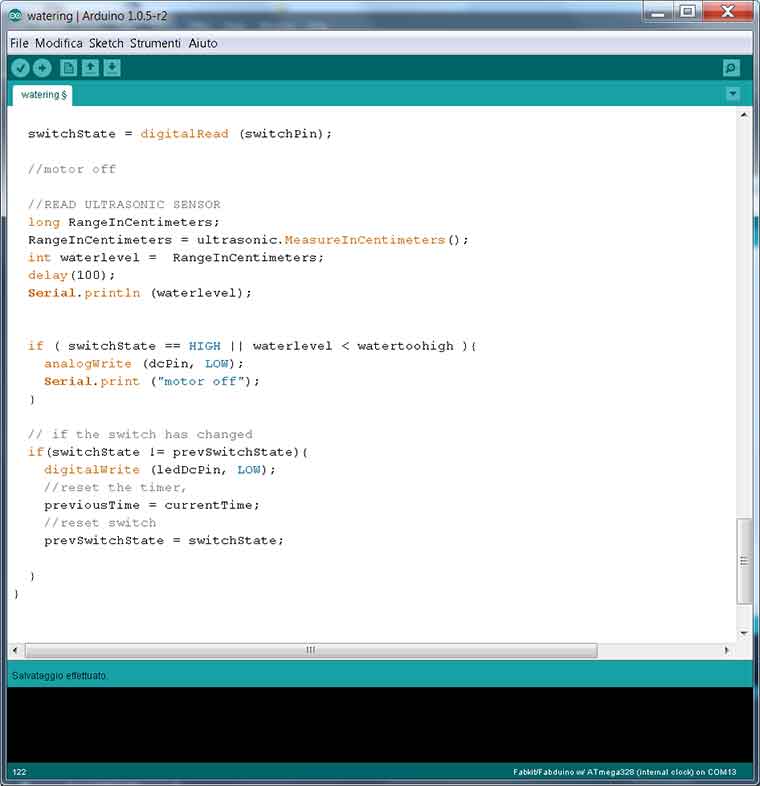The image size is (760, 786).
Task: Close the Arduino window
Action: (727, 12)
